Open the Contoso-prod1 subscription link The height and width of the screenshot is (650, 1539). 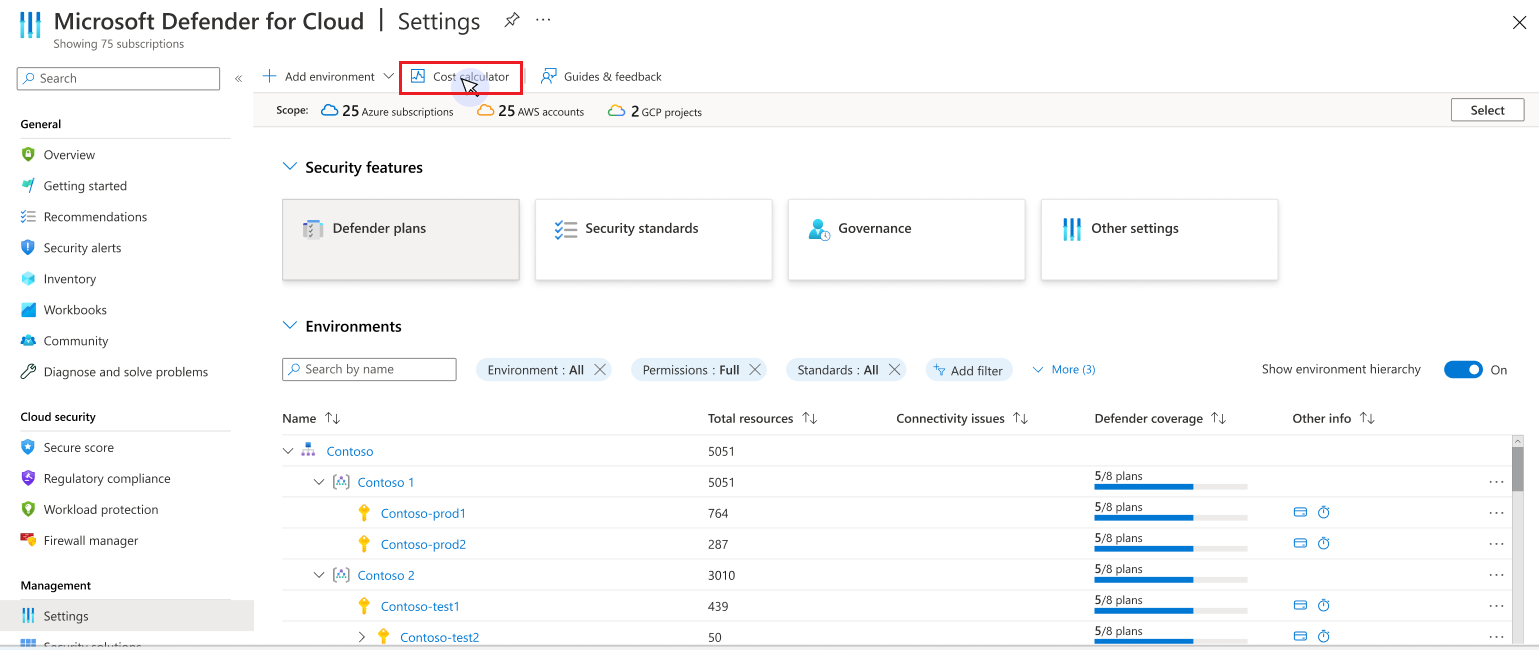pyautogui.click(x=423, y=513)
